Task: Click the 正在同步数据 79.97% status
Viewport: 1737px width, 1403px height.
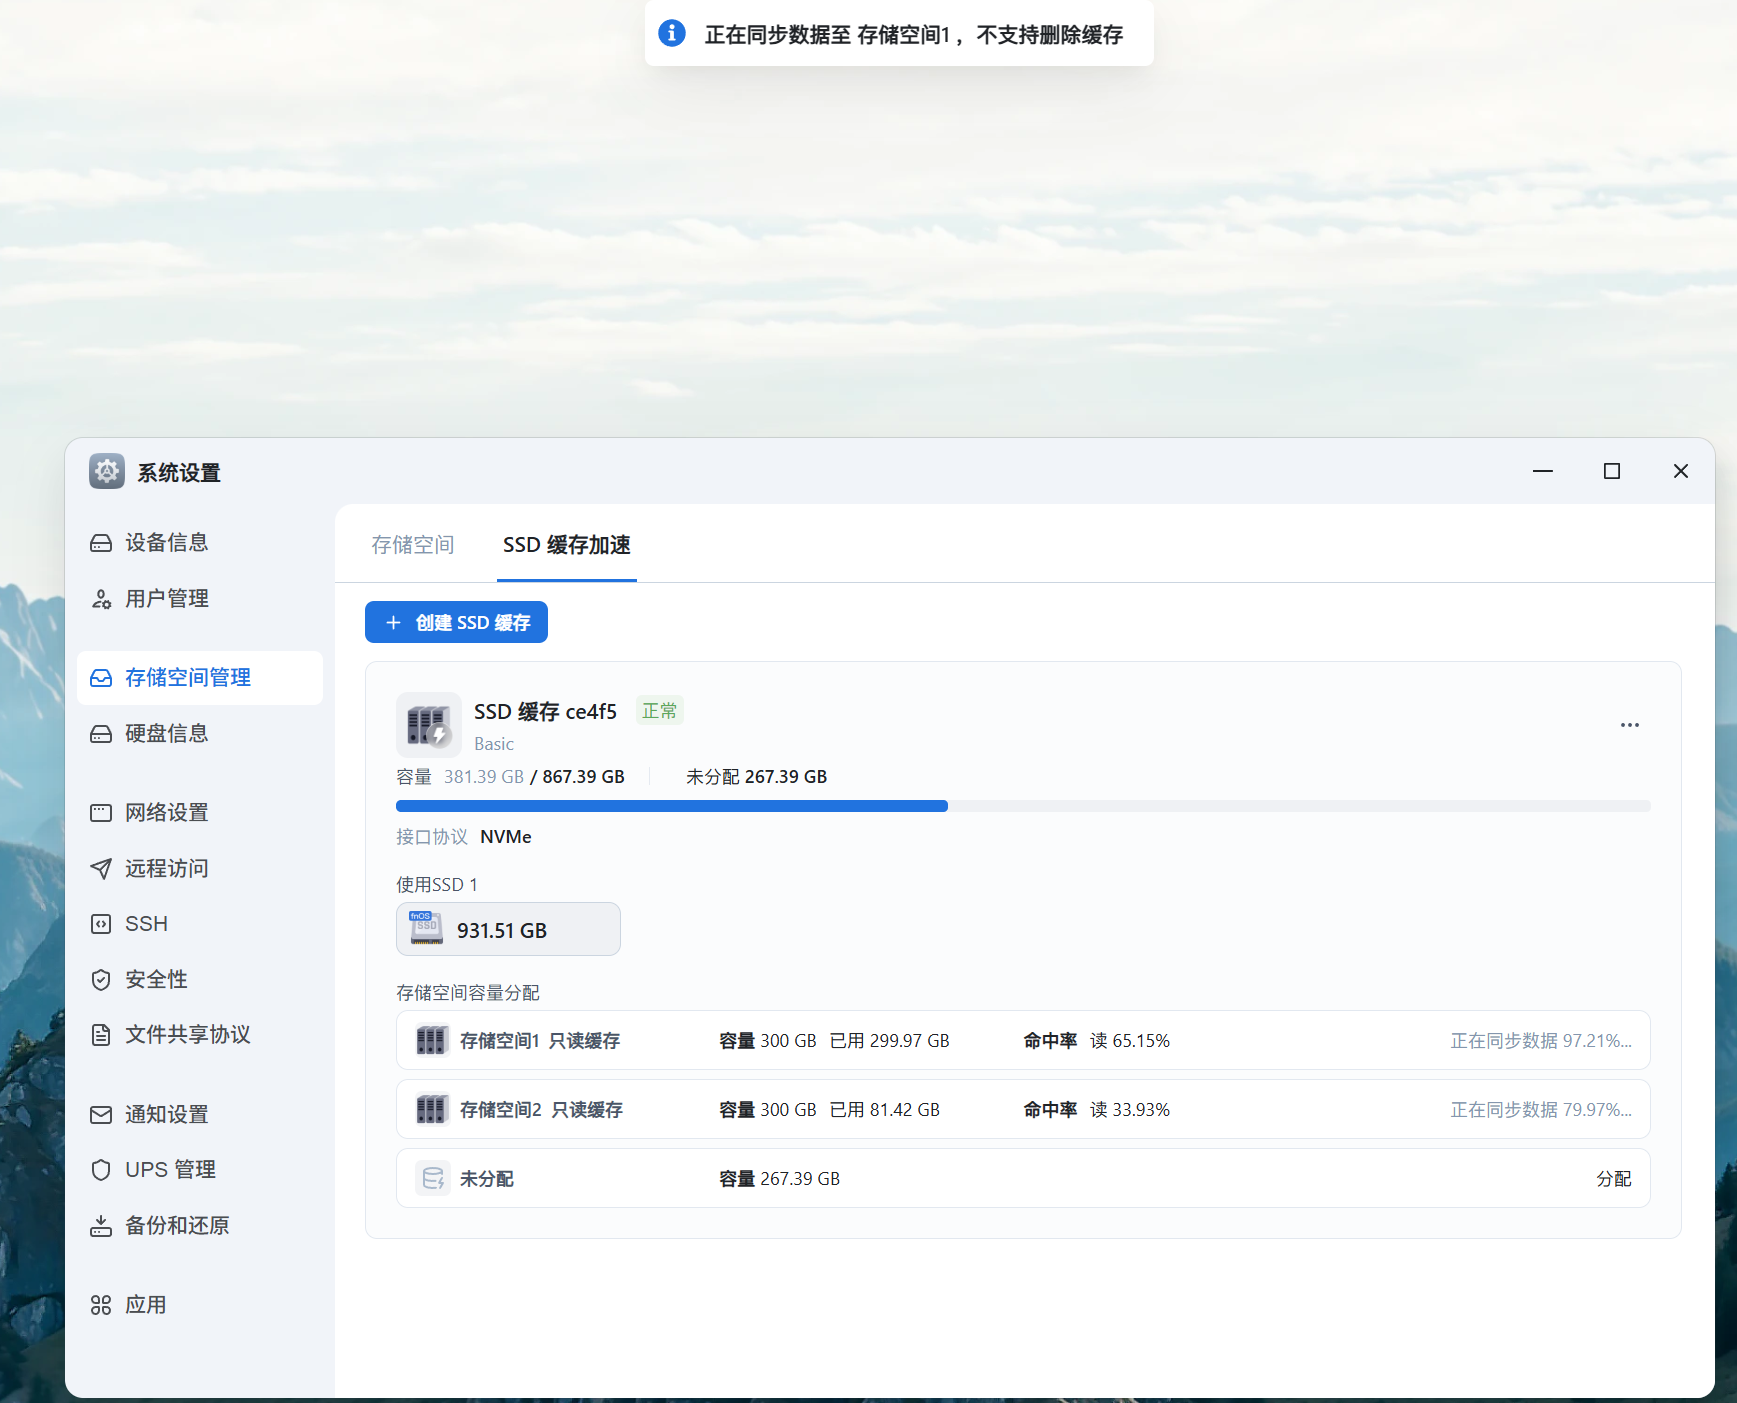Action: [1541, 1110]
